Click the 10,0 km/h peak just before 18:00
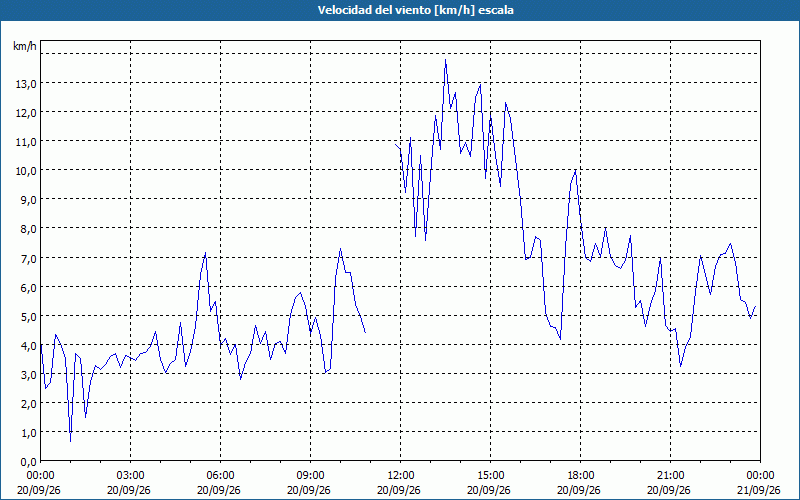The height and width of the screenshot is (500, 800). [576, 170]
